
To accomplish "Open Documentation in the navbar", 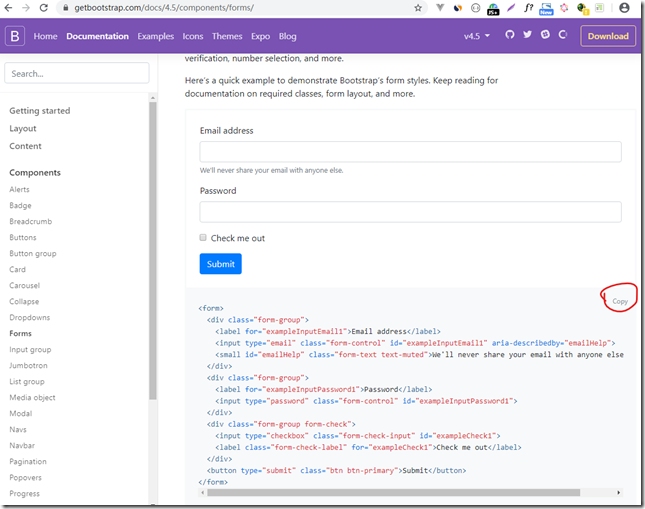I will (97, 36).
